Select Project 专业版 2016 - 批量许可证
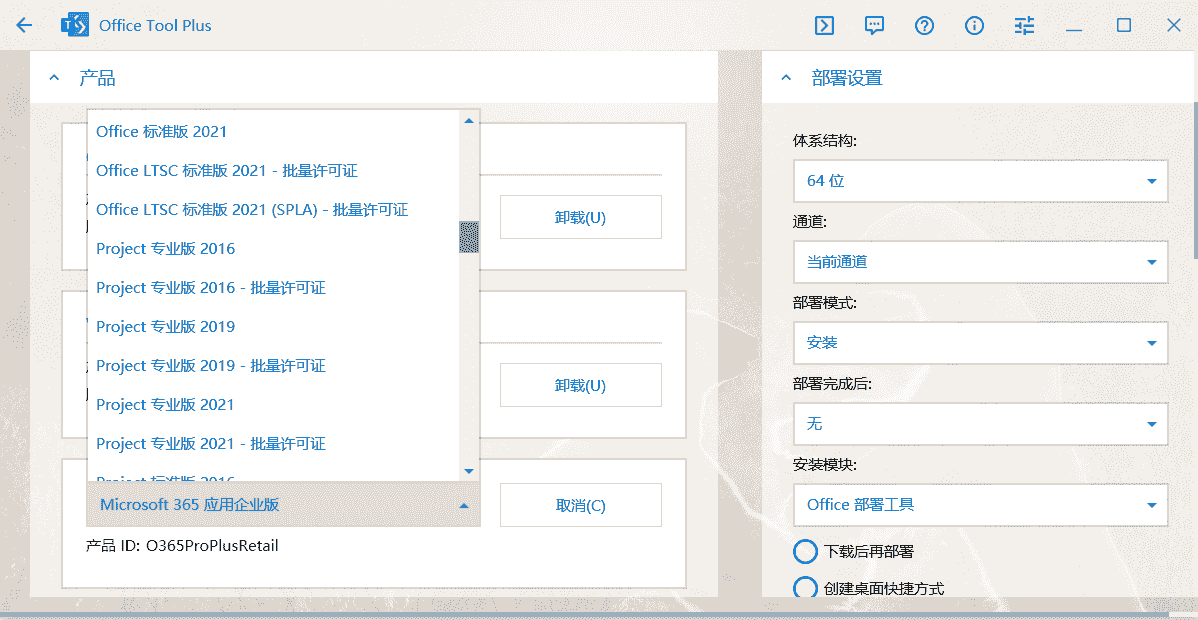This screenshot has height=620, width=1198. (x=273, y=287)
